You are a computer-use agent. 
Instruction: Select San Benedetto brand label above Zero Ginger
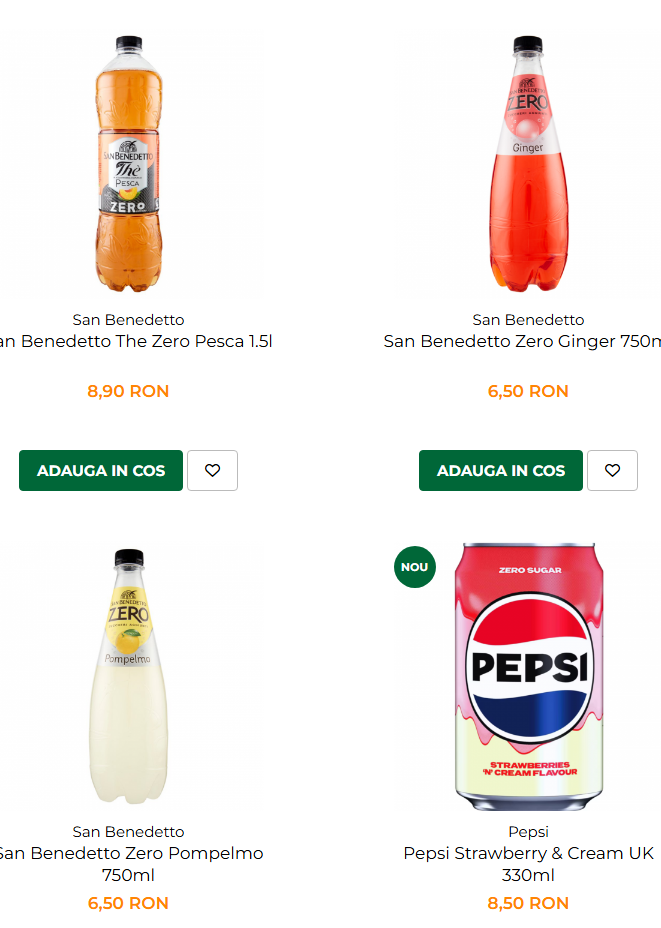[x=528, y=320]
